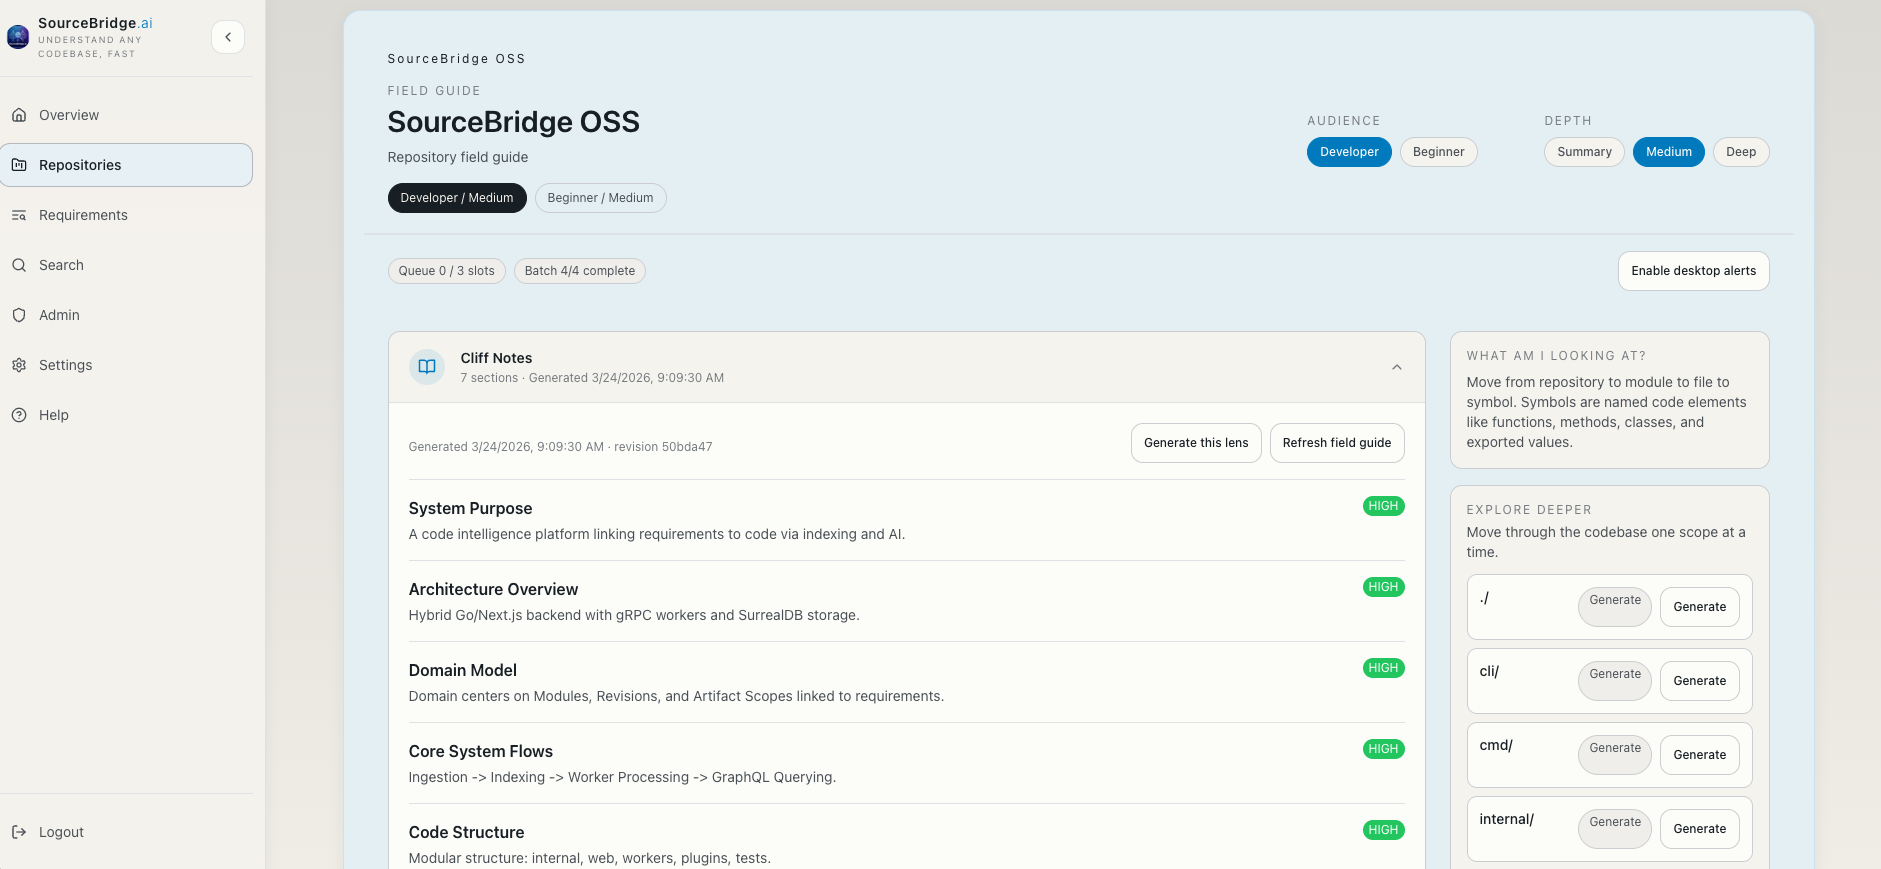Select the Developer audience option
Screen dimensions: 1881x869
click(1349, 152)
